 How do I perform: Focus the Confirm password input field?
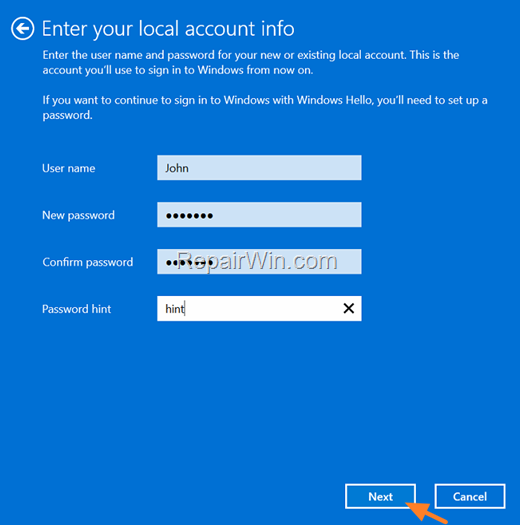[259, 261]
